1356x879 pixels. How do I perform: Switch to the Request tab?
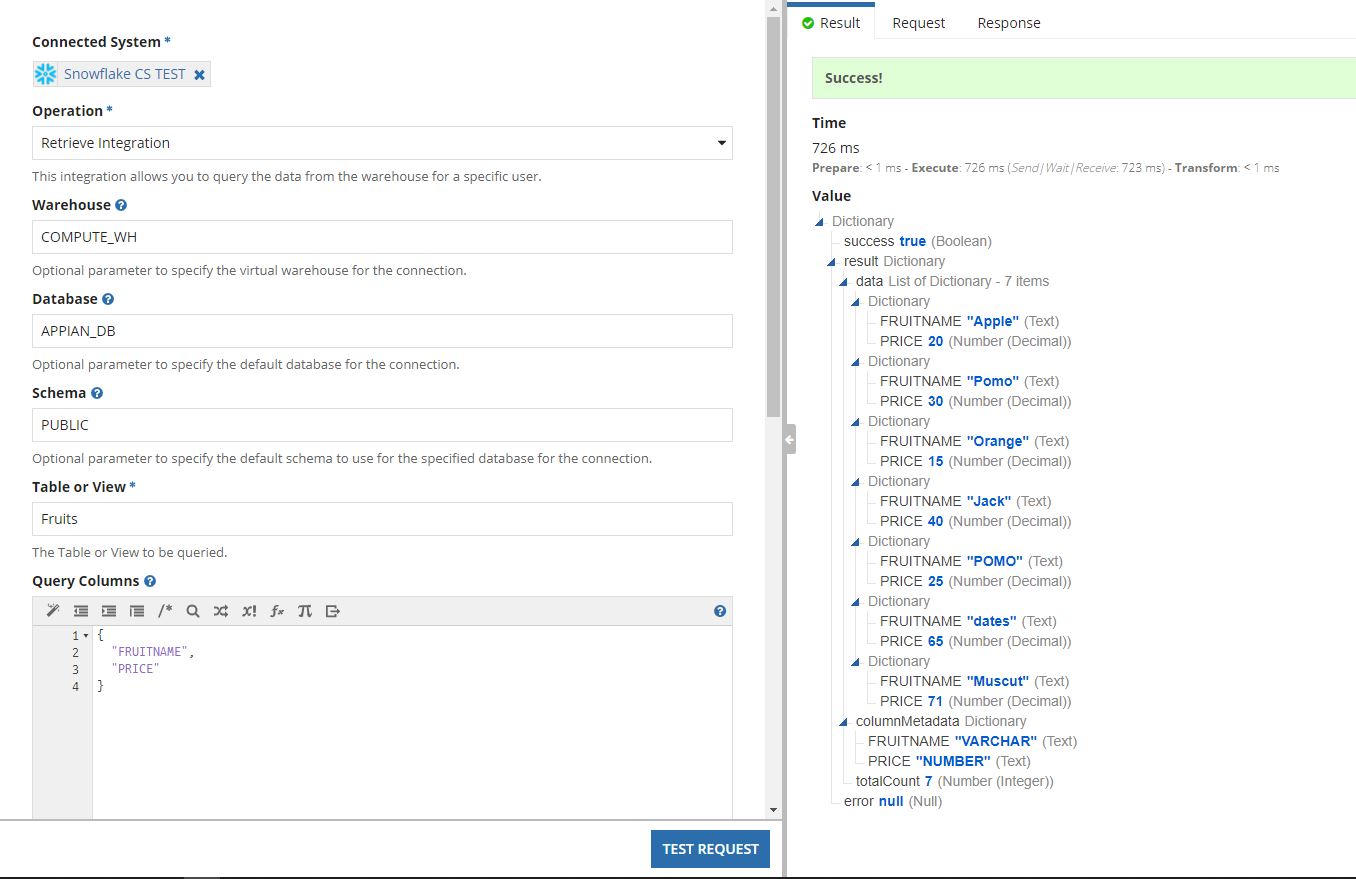[x=918, y=23]
